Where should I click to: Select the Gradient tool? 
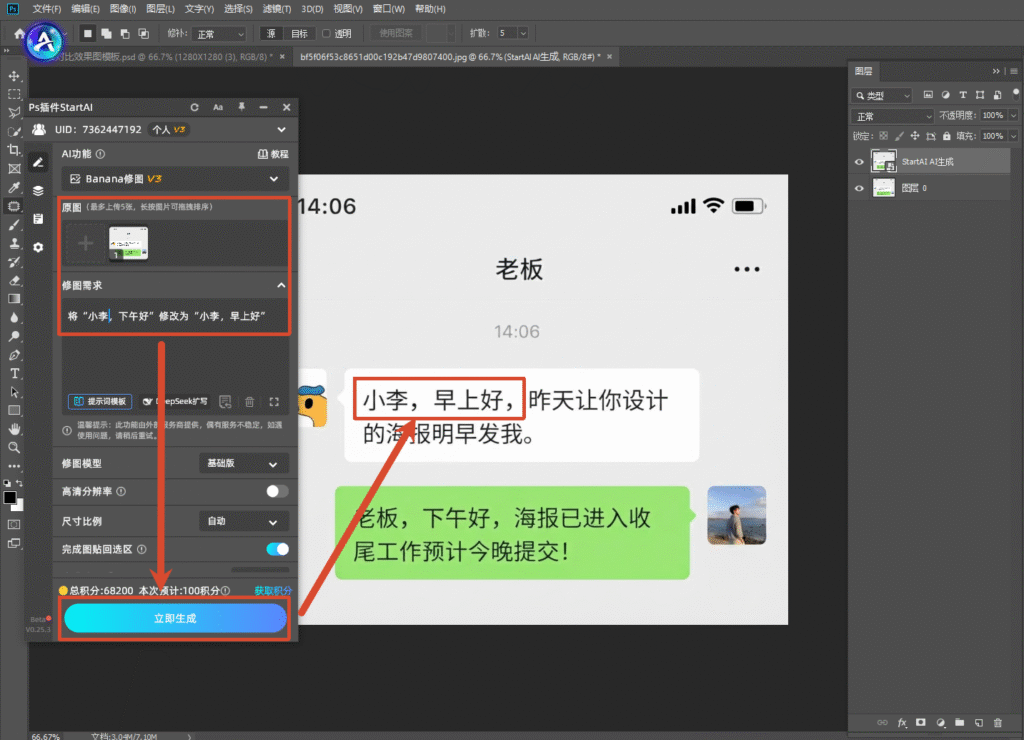coord(14,299)
